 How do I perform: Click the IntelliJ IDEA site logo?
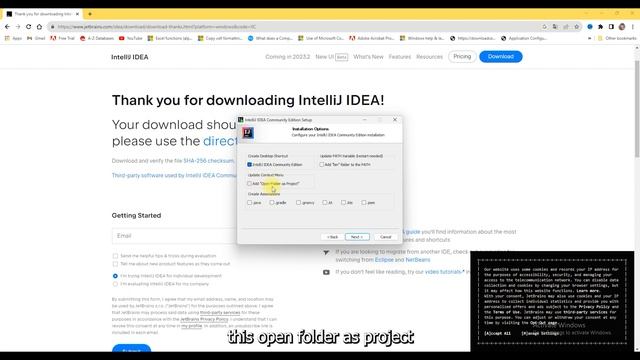pyautogui.click(x=130, y=57)
